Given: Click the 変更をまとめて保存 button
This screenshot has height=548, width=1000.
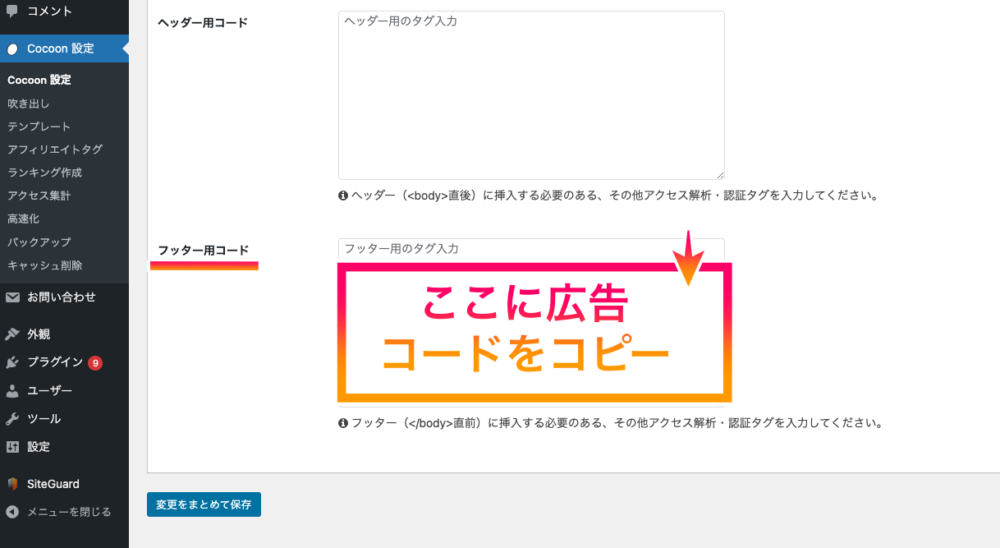Looking at the screenshot, I should 204,505.
